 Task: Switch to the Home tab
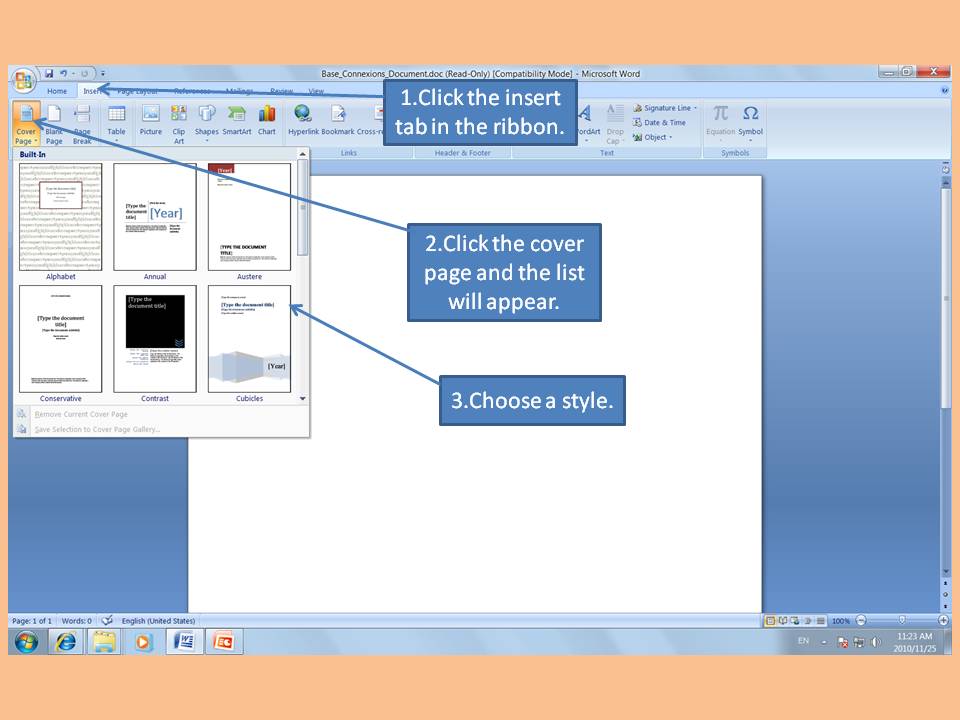[x=57, y=91]
